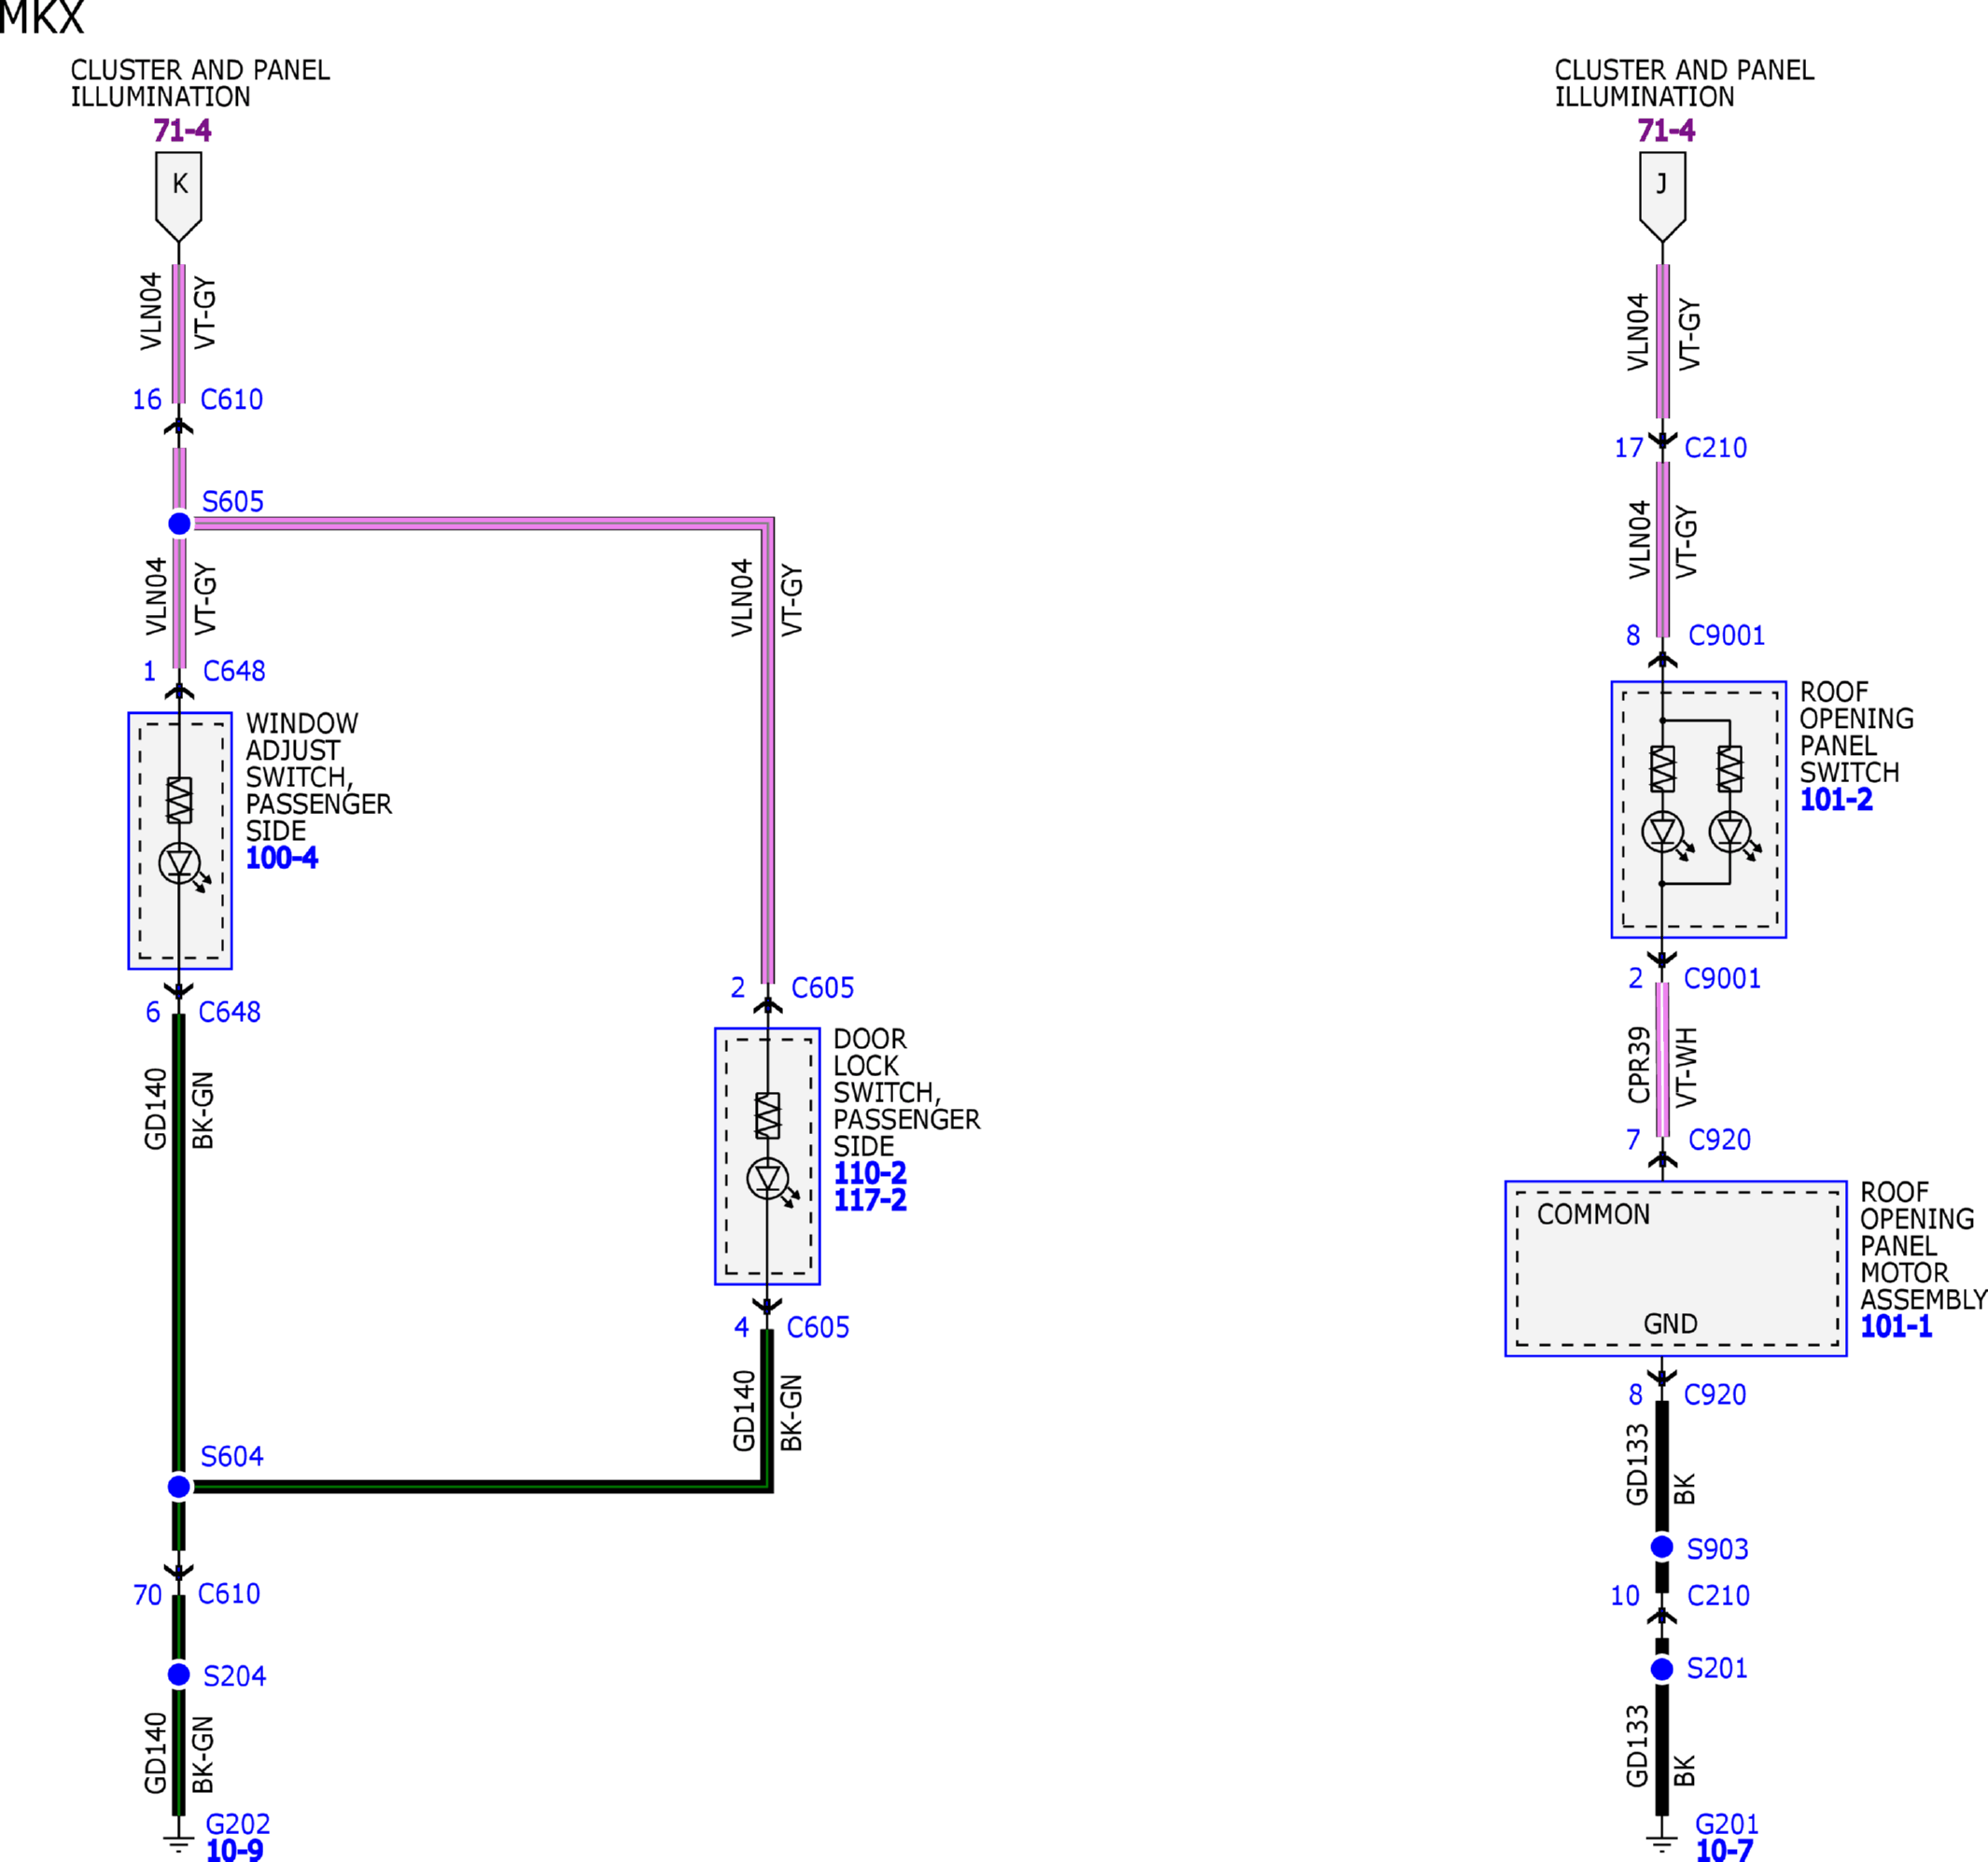Select the right LED in roof panel switch
The height and width of the screenshot is (1862, 1988).
tap(1734, 836)
